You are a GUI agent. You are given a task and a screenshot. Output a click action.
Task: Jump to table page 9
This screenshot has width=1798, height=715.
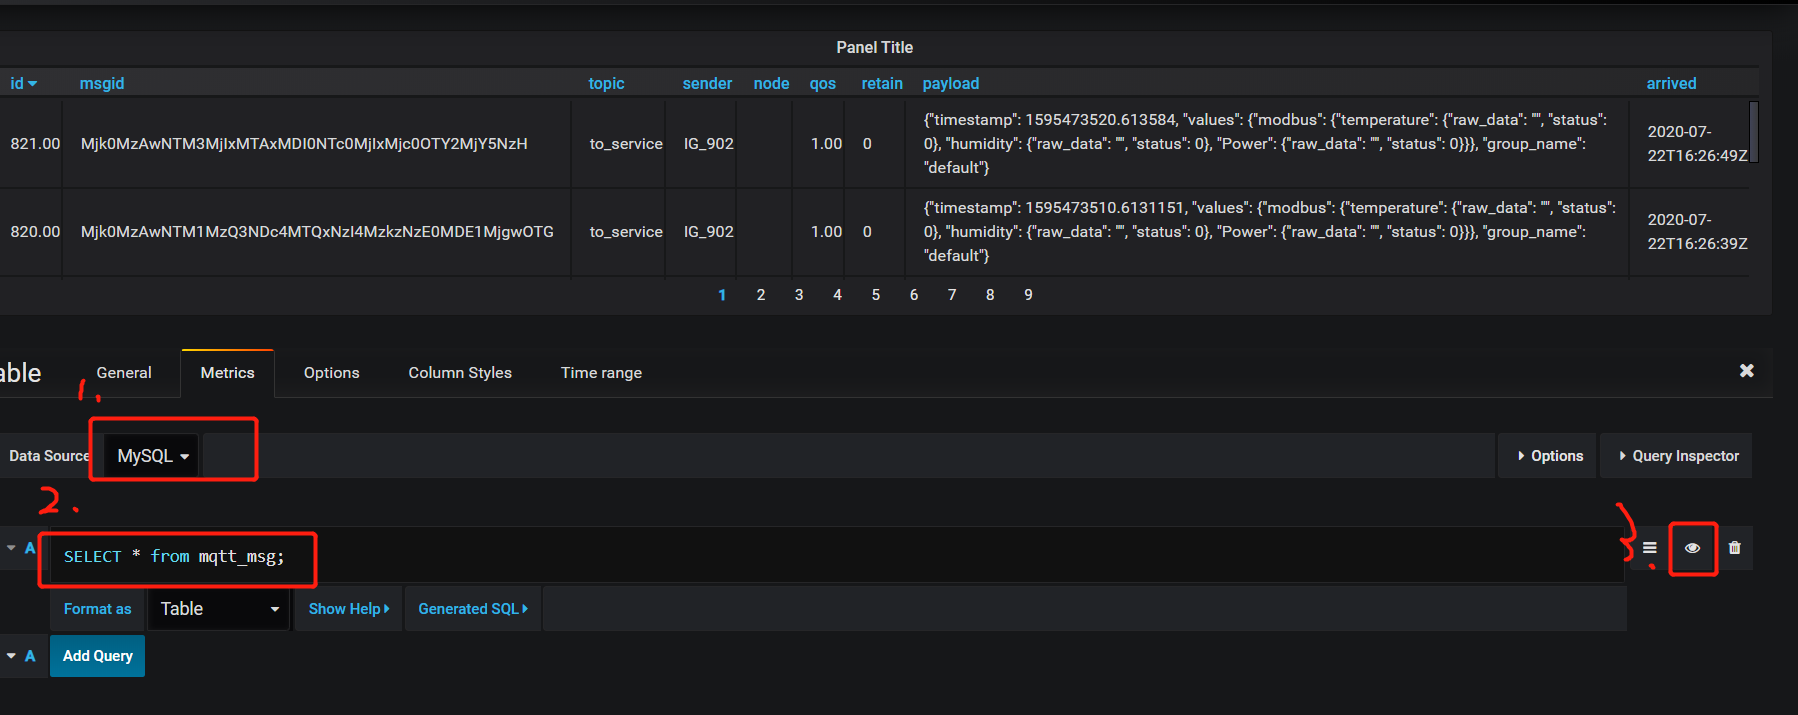[x=1028, y=295]
